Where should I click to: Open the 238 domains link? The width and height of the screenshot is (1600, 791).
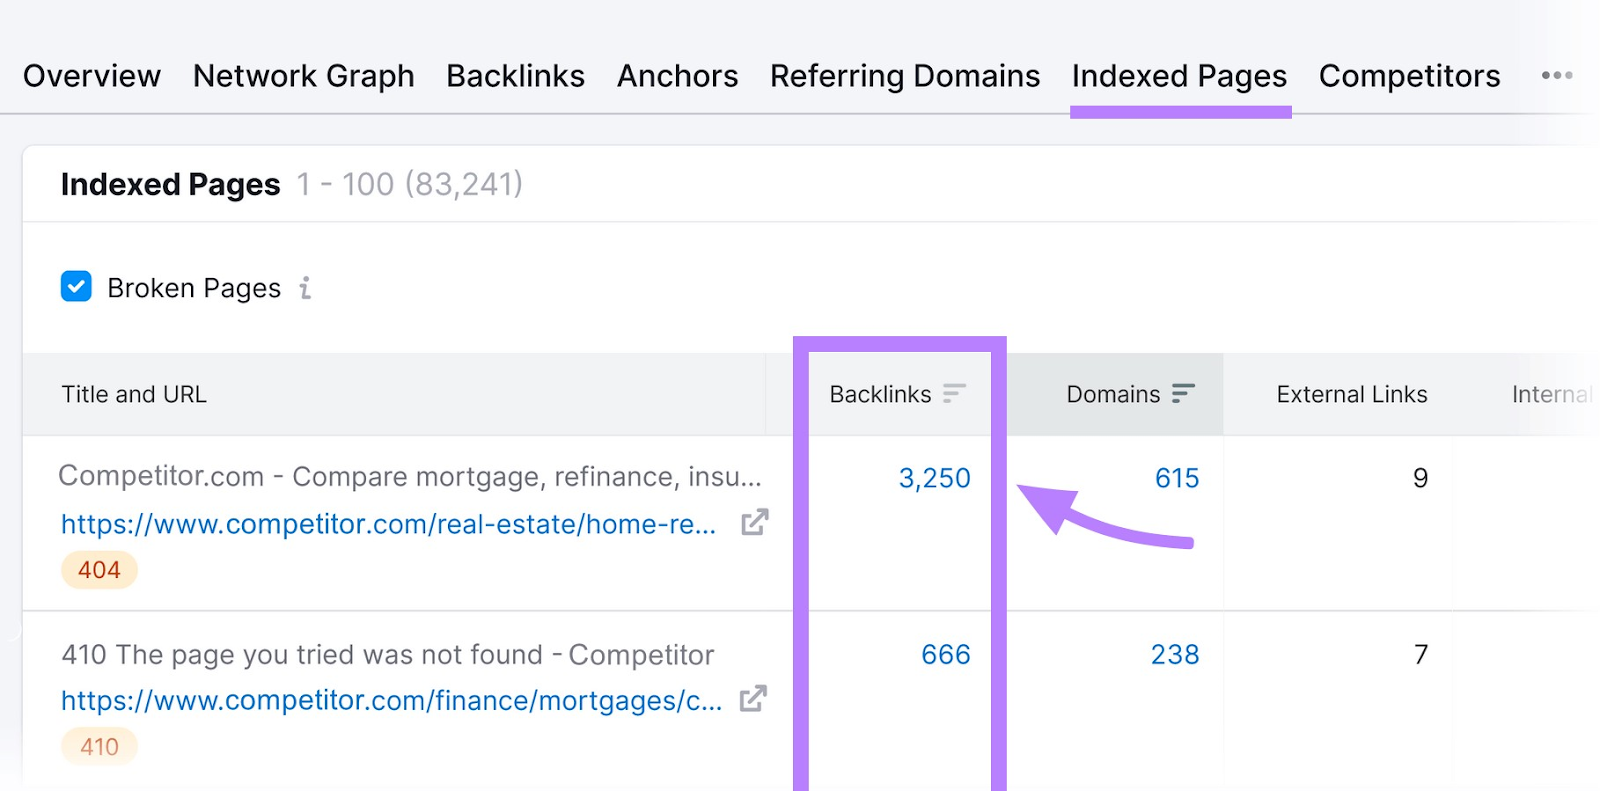click(x=1175, y=655)
